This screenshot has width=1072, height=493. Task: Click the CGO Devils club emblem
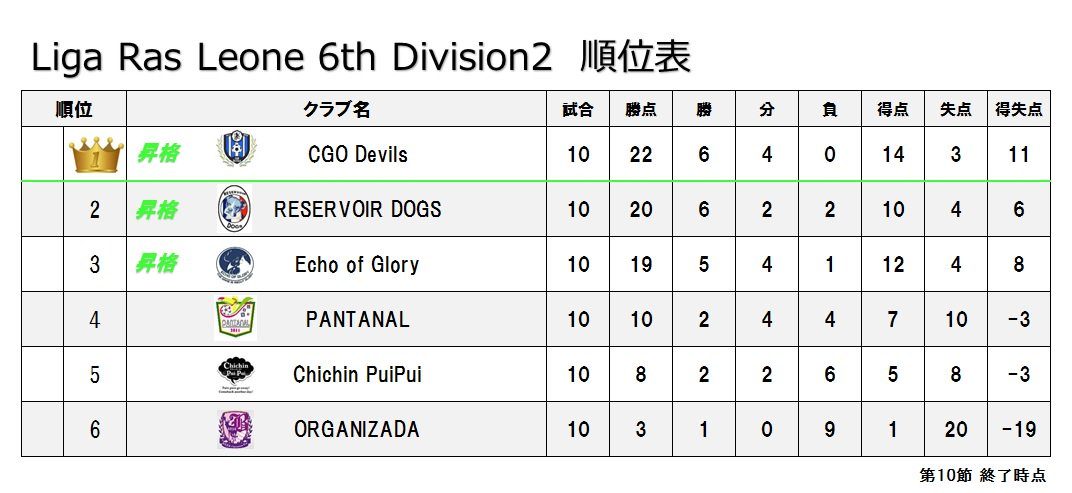click(x=235, y=150)
